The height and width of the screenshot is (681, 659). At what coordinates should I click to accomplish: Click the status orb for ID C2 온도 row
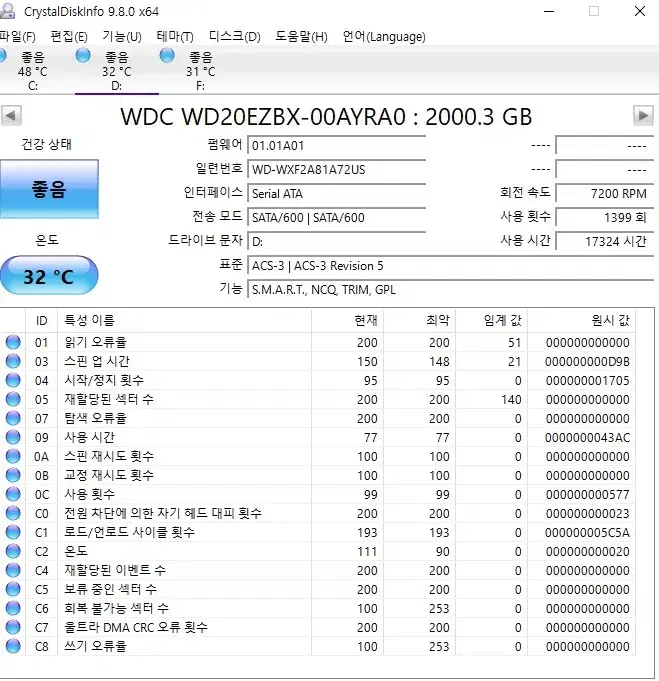pyautogui.click(x=13, y=552)
